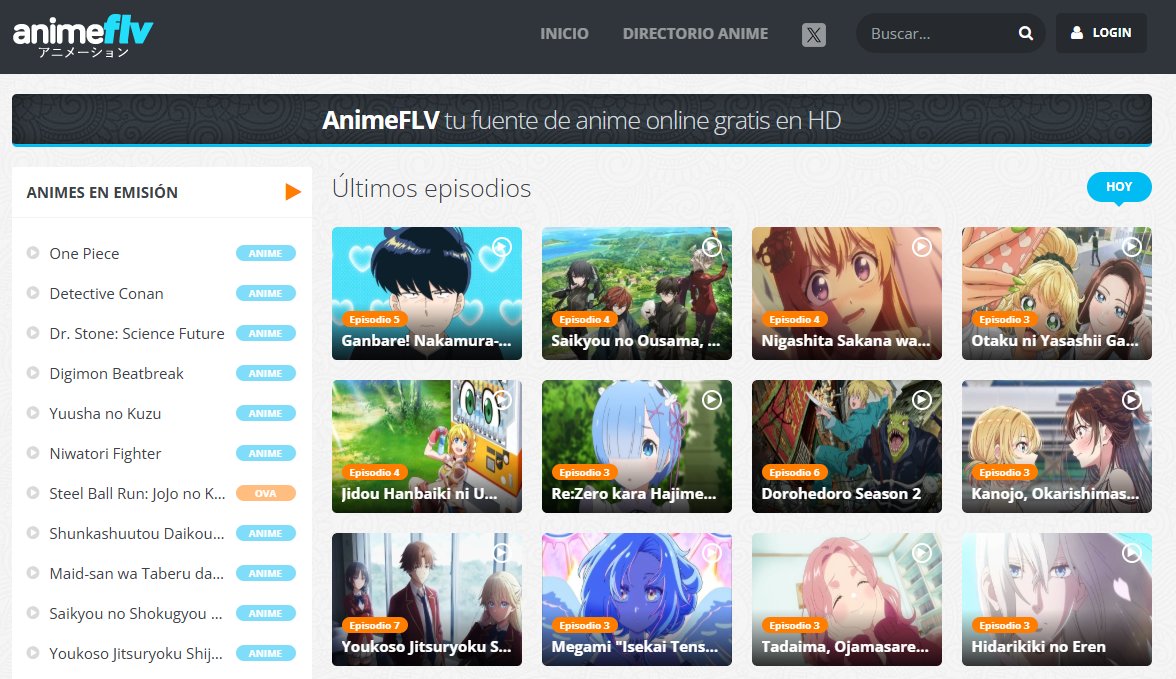The height and width of the screenshot is (679, 1176).
Task: Open the X (Twitter) social icon
Action: pos(814,35)
